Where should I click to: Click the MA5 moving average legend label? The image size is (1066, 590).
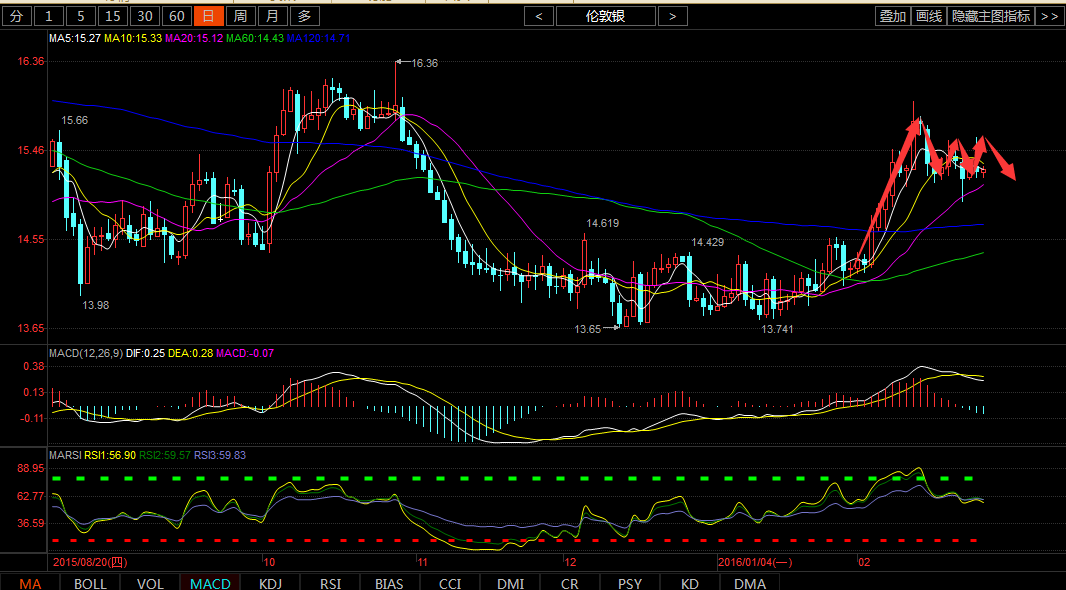coord(75,38)
